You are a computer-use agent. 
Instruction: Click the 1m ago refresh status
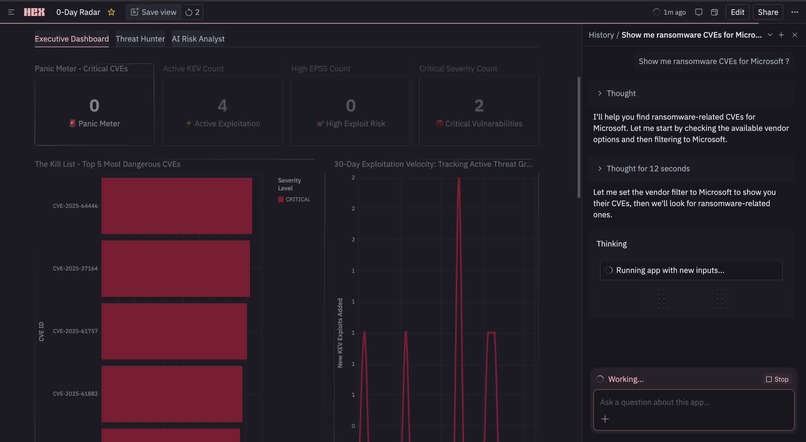pos(669,12)
